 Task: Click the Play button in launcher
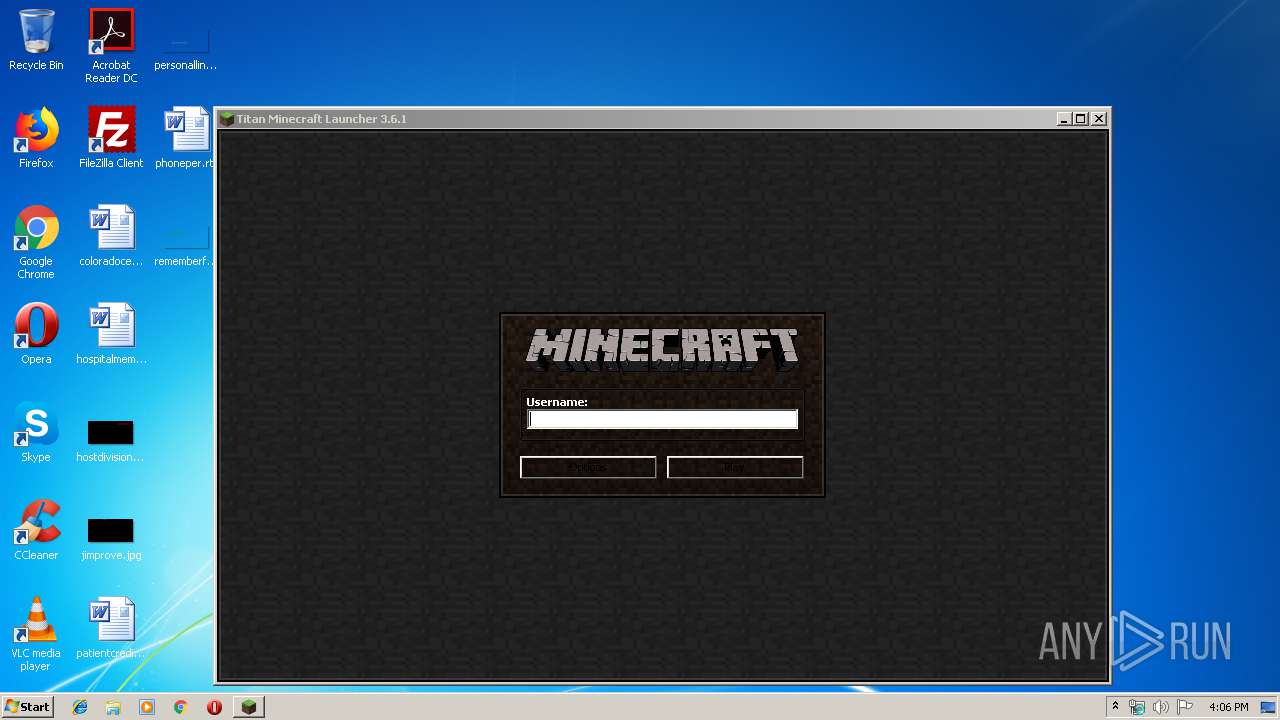735,467
